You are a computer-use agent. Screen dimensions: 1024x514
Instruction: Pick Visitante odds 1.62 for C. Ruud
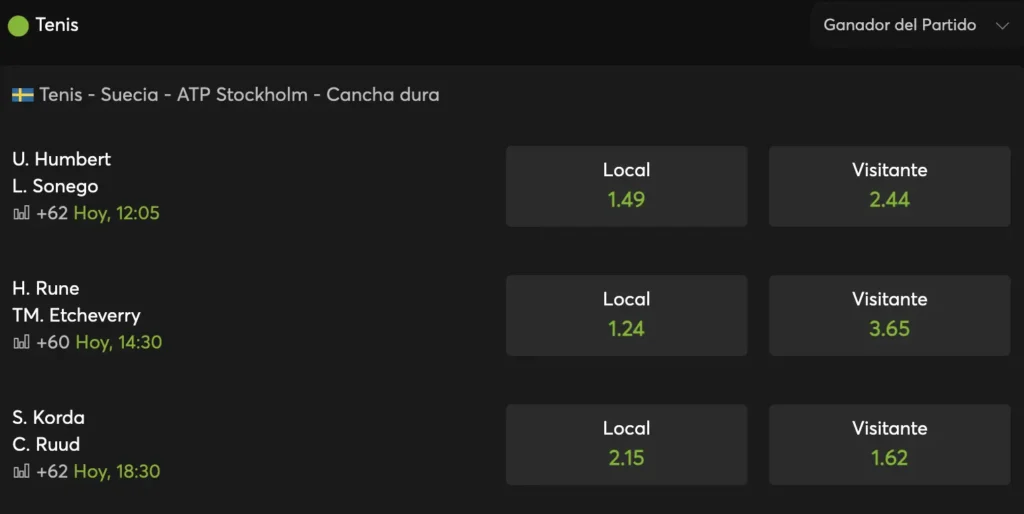click(889, 444)
